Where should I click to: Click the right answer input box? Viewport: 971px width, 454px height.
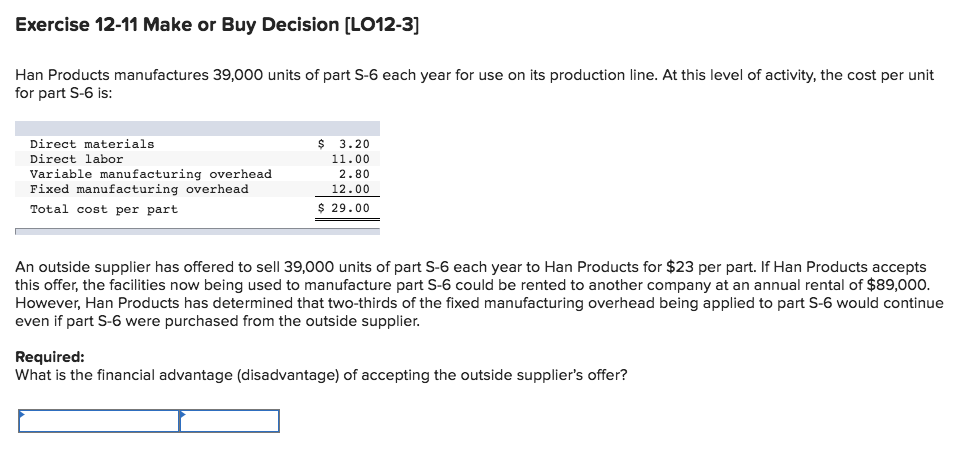pos(230,421)
